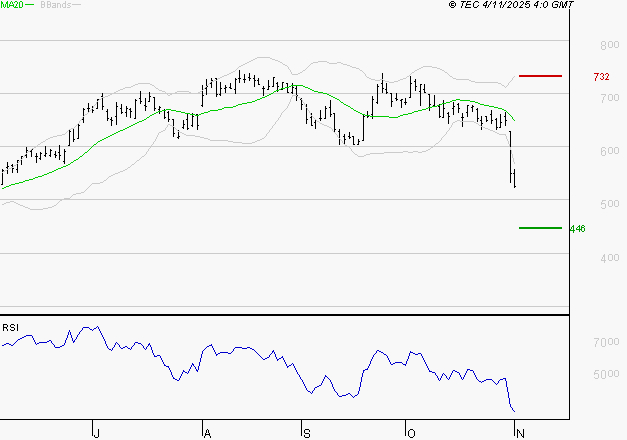Click the red 732 price label

click(x=601, y=76)
